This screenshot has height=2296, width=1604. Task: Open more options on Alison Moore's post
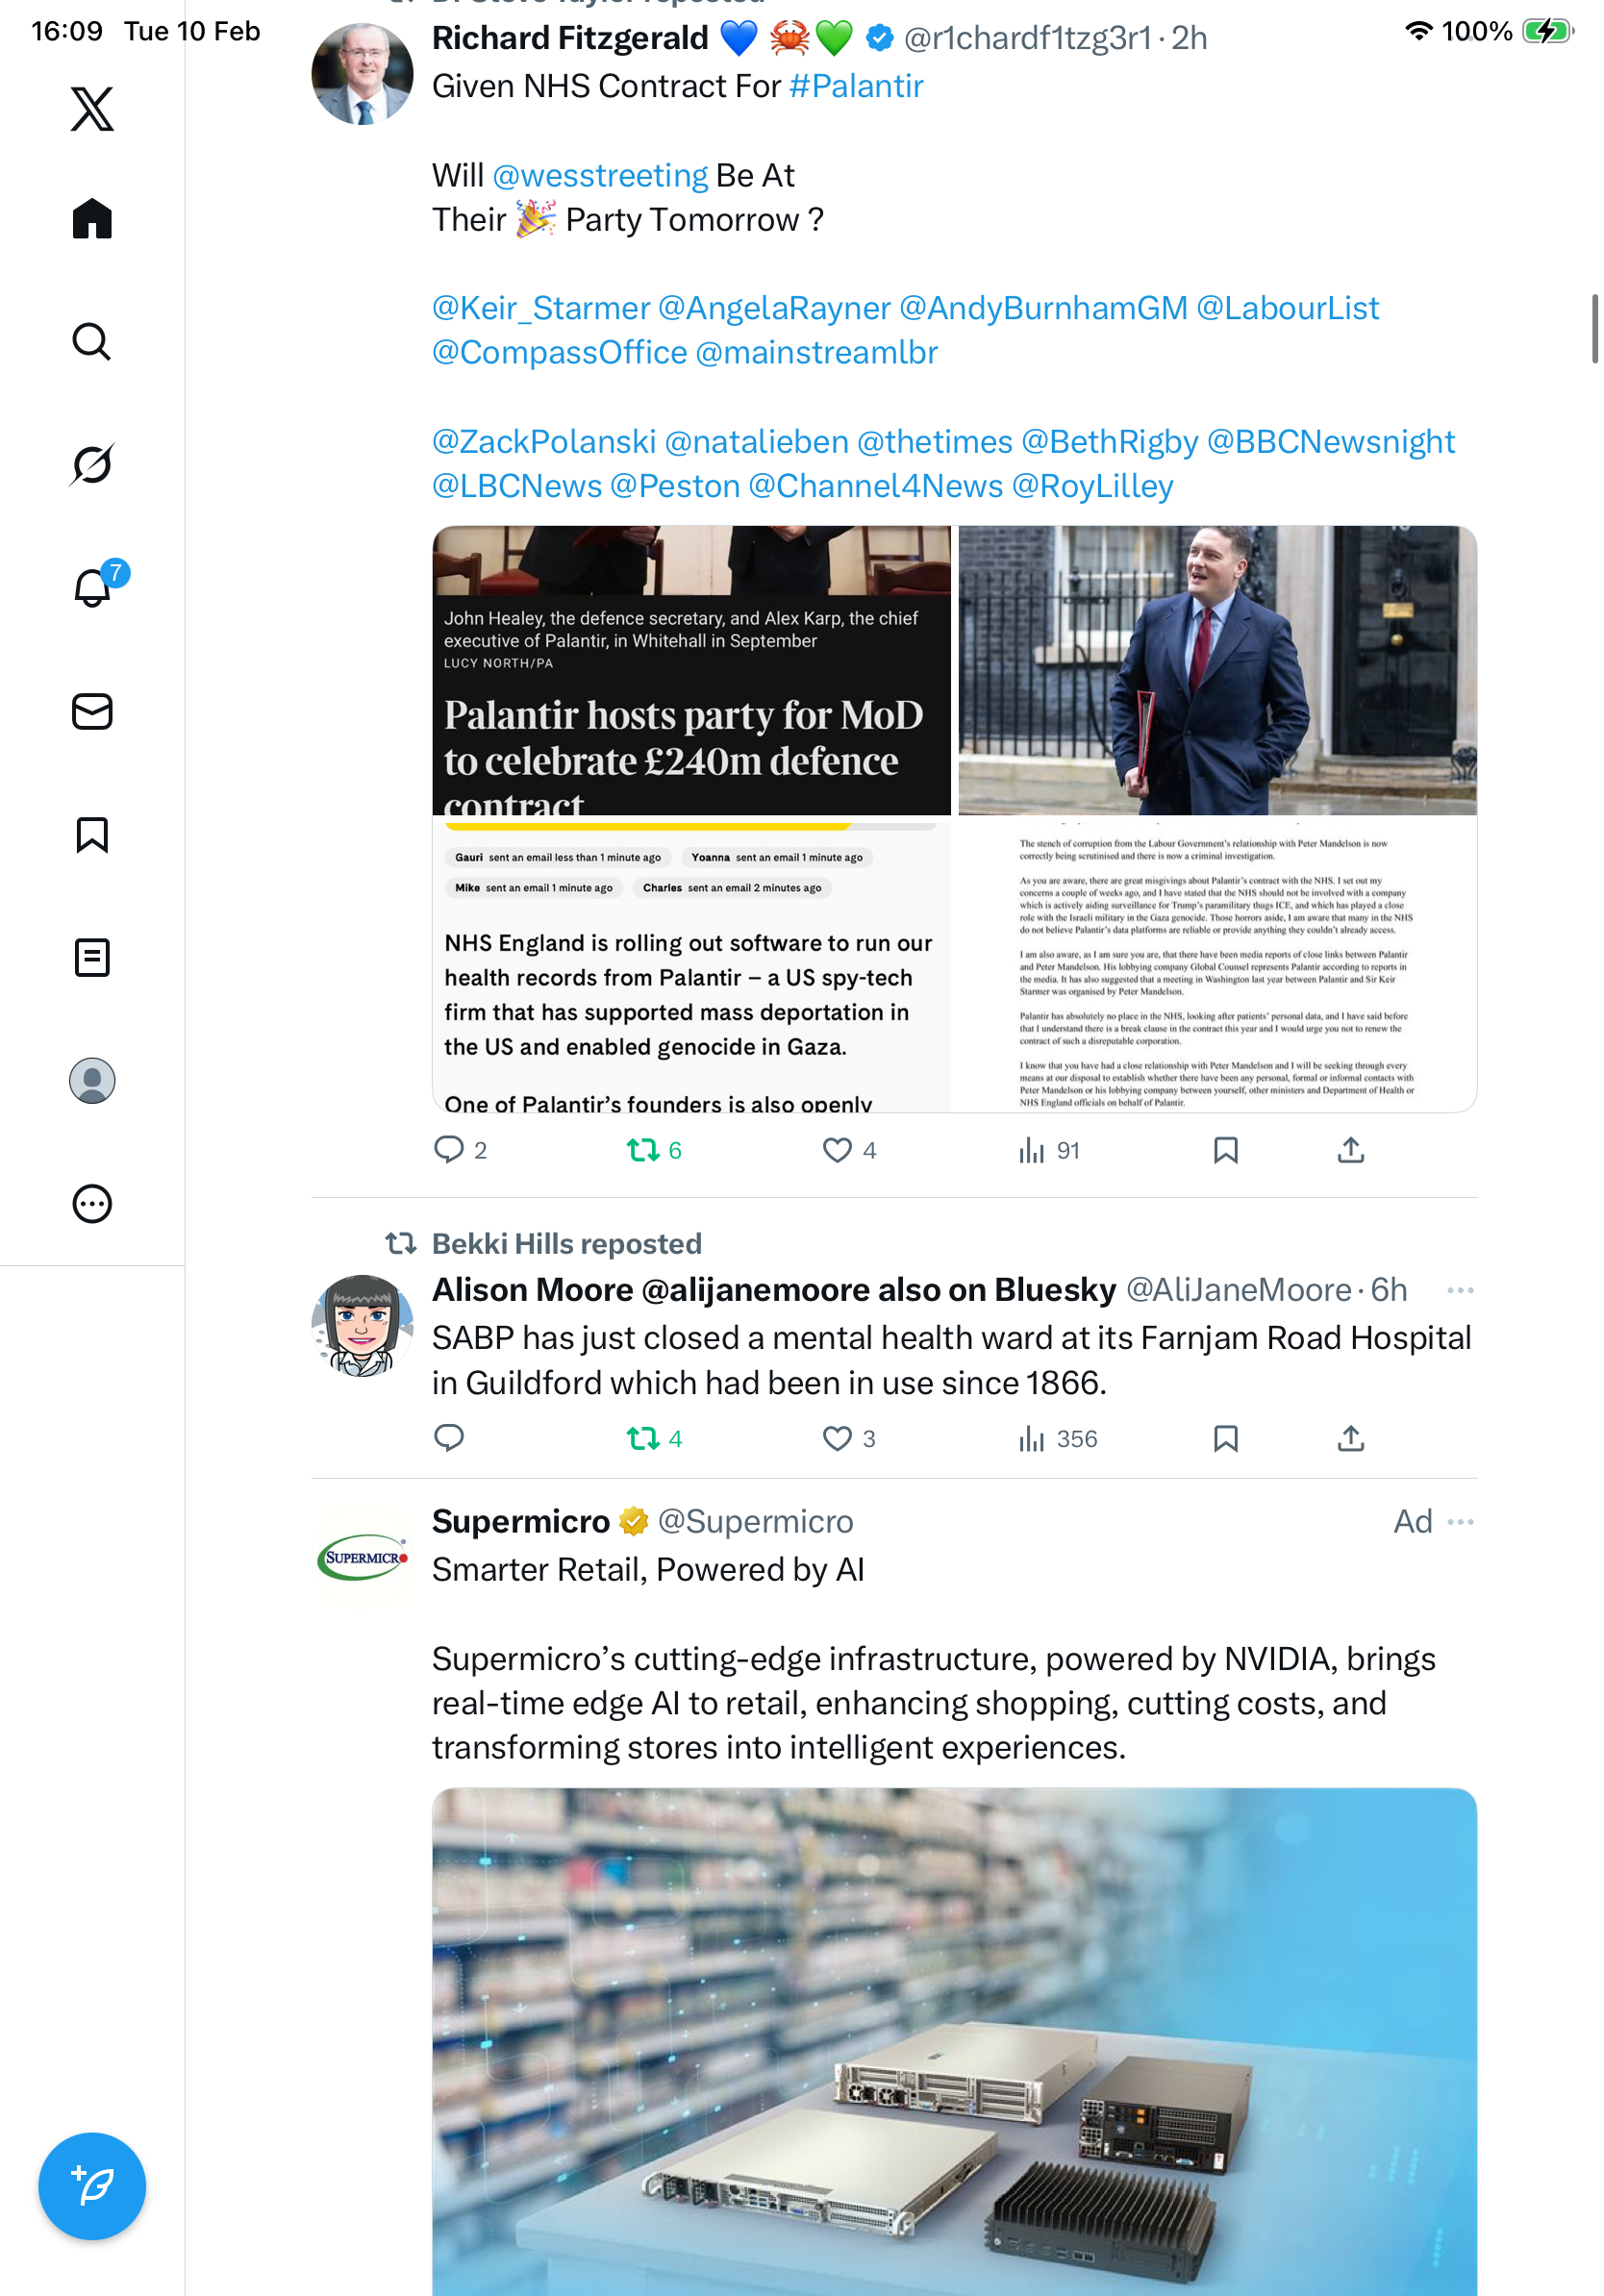click(x=1460, y=1290)
